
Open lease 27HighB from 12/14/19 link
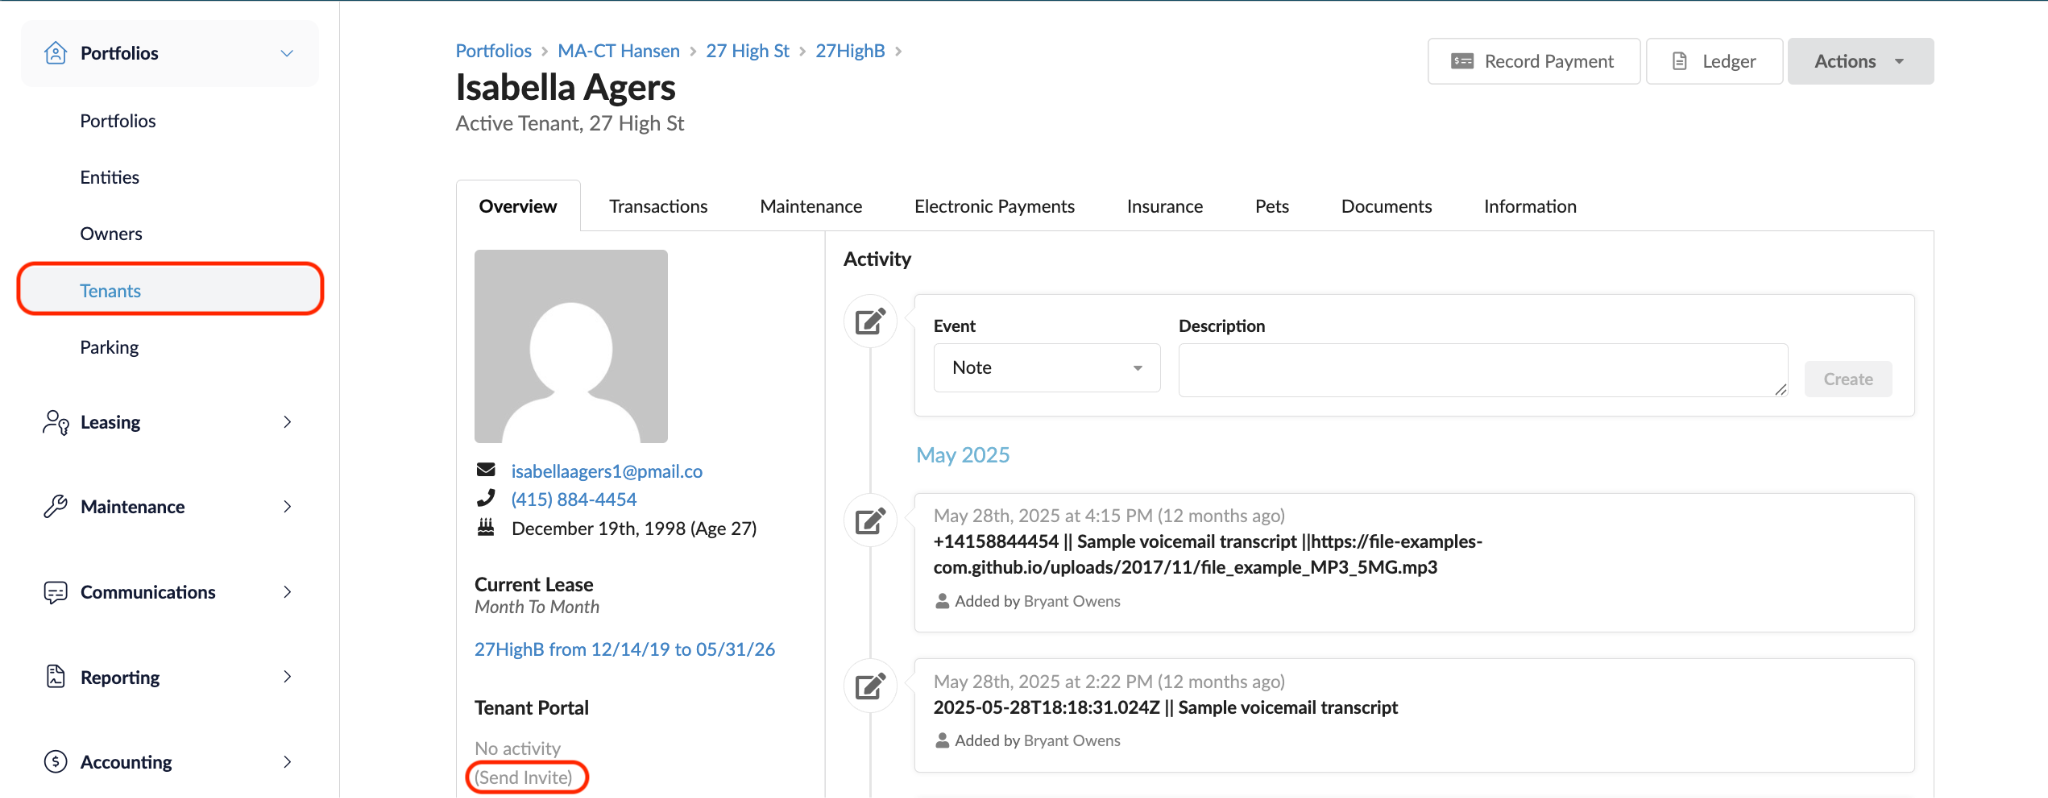(625, 649)
